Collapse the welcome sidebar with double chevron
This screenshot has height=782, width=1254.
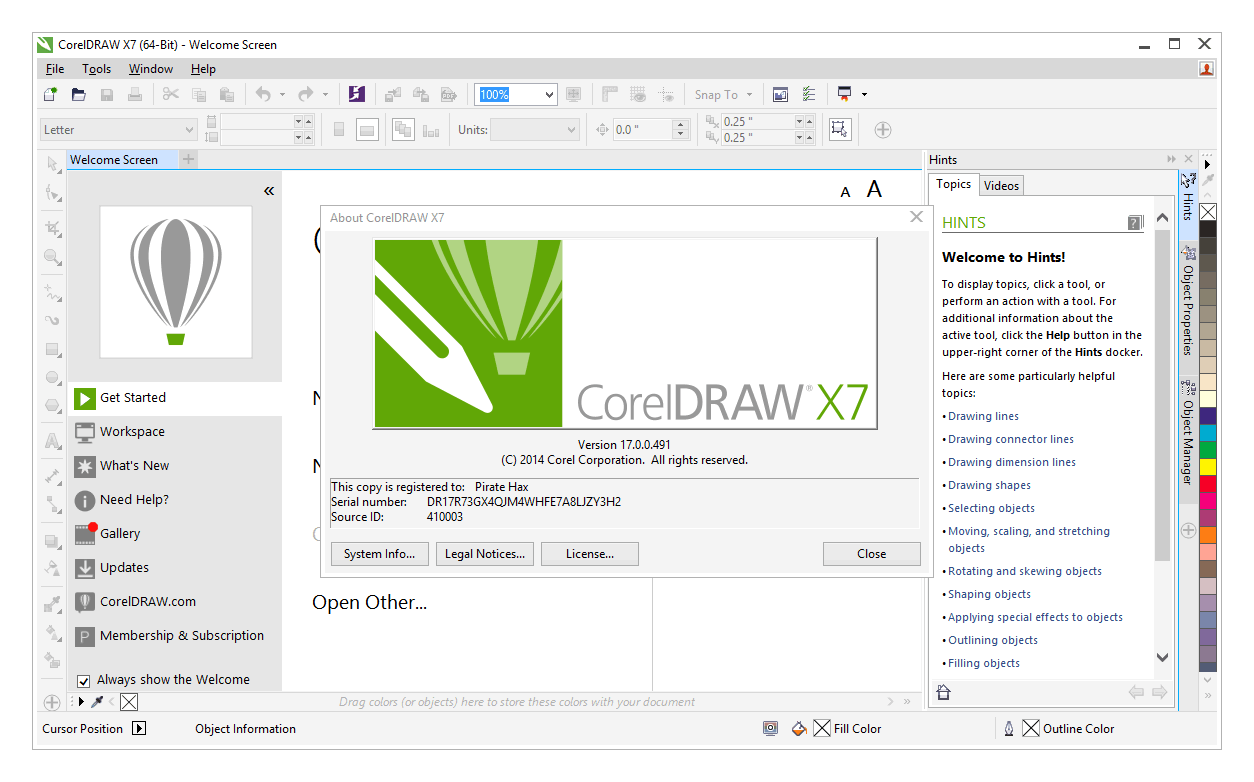tap(269, 190)
